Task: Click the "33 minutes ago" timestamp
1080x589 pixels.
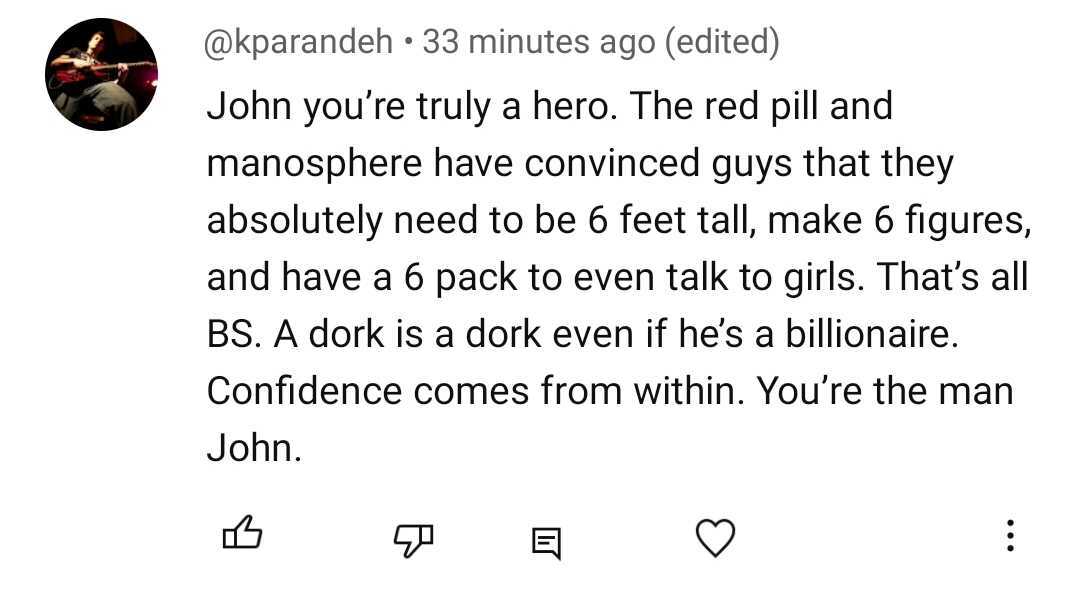Action: [x=538, y=42]
